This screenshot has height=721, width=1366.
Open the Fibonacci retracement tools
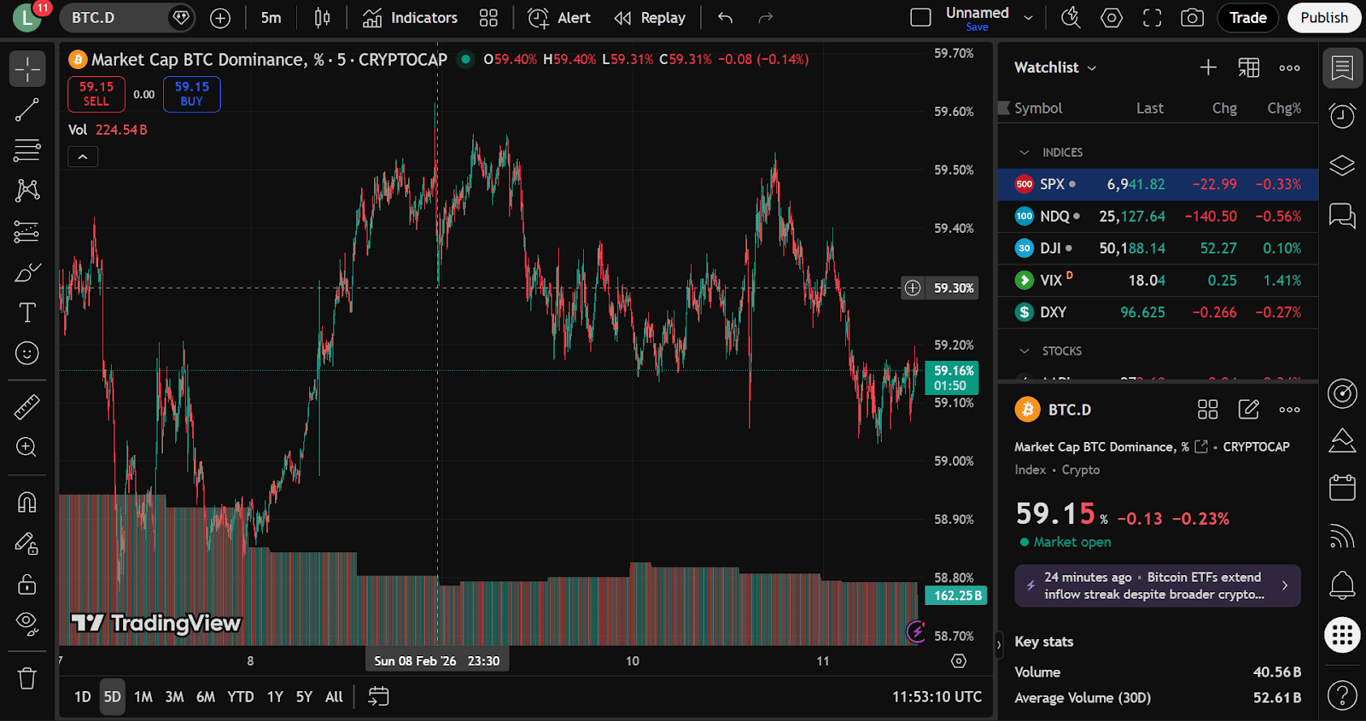tap(27, 151)
